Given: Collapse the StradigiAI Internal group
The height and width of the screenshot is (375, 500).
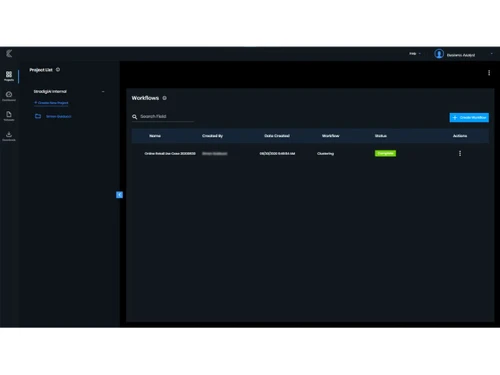Looking at the screenshot, I should [103, 92].
